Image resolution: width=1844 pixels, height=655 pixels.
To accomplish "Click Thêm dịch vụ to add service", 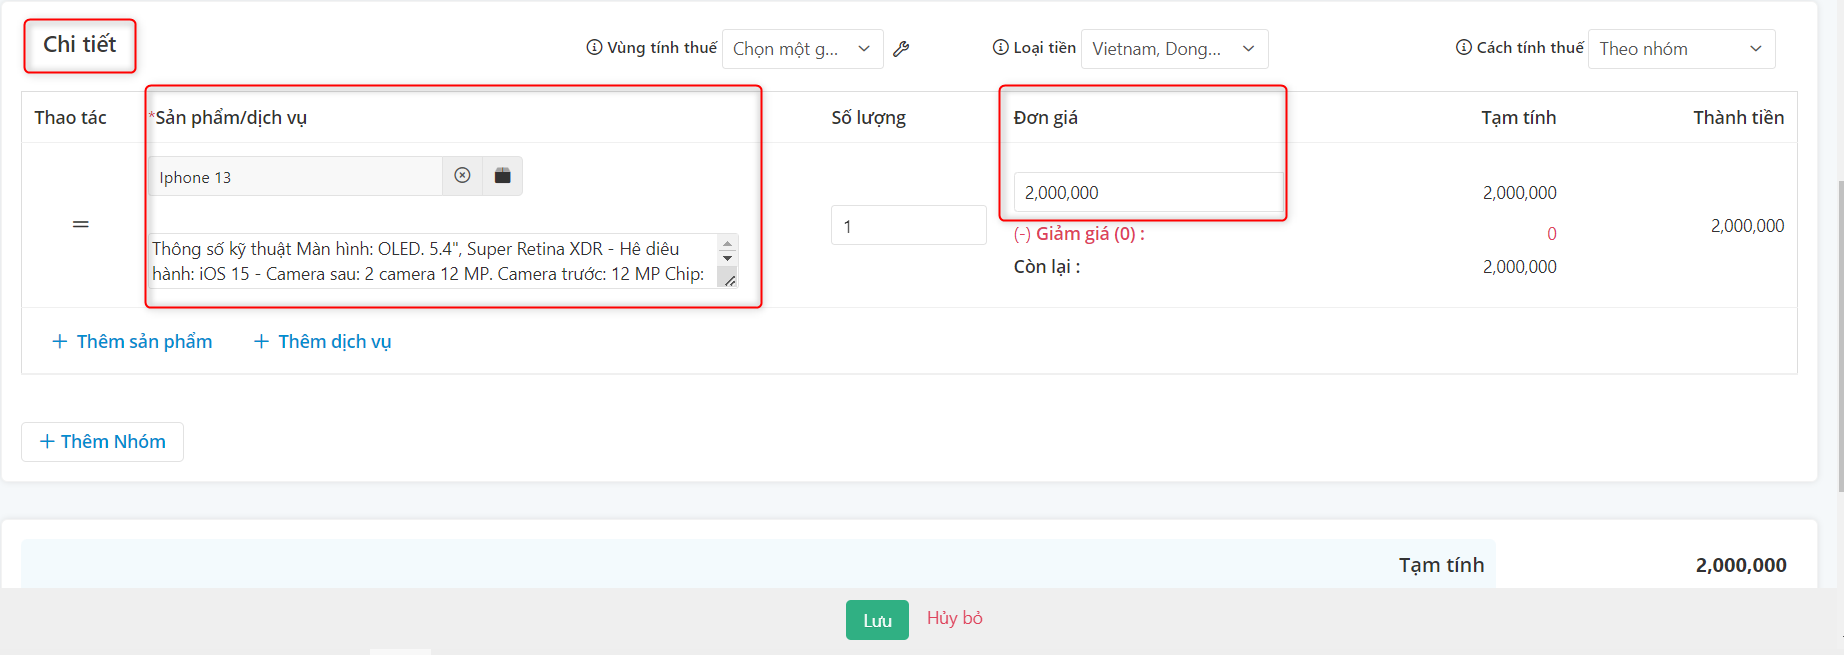I will pyautogui.click(x=323, y=342).
